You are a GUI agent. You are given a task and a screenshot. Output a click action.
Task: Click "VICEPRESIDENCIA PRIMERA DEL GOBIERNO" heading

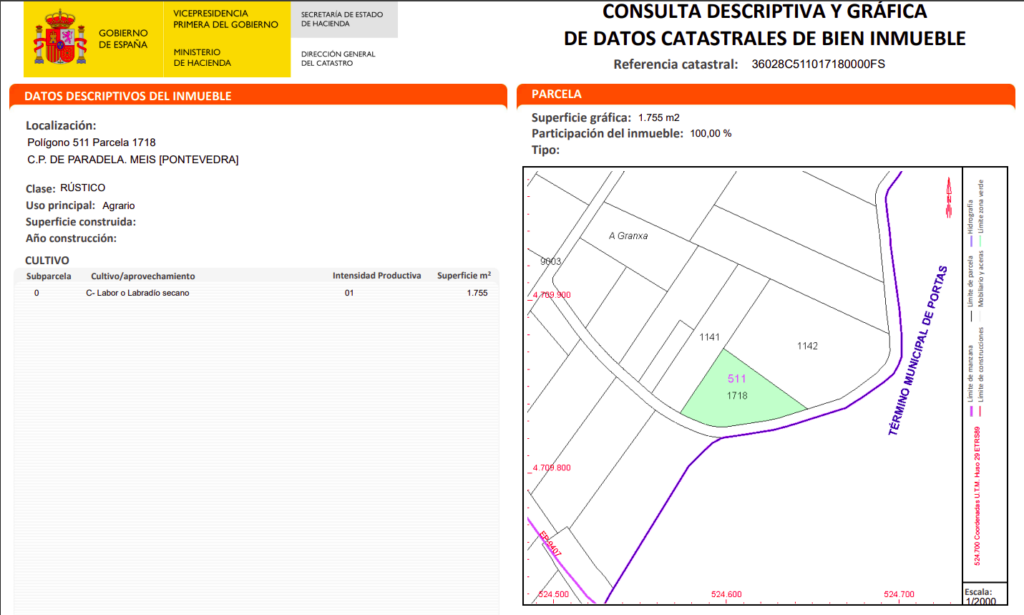coord(225,19)
